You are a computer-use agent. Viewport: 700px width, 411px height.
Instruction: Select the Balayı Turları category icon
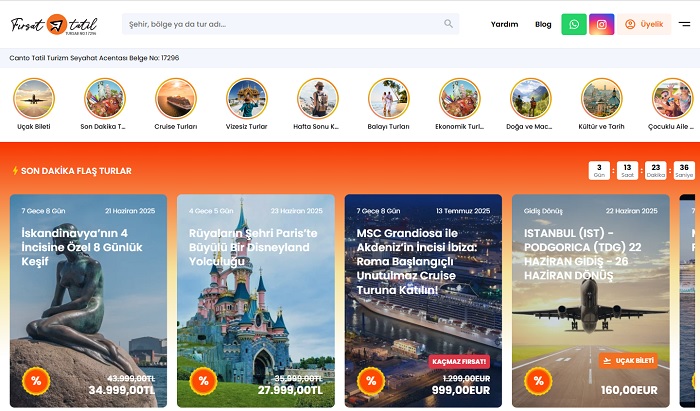coord(389,99)
